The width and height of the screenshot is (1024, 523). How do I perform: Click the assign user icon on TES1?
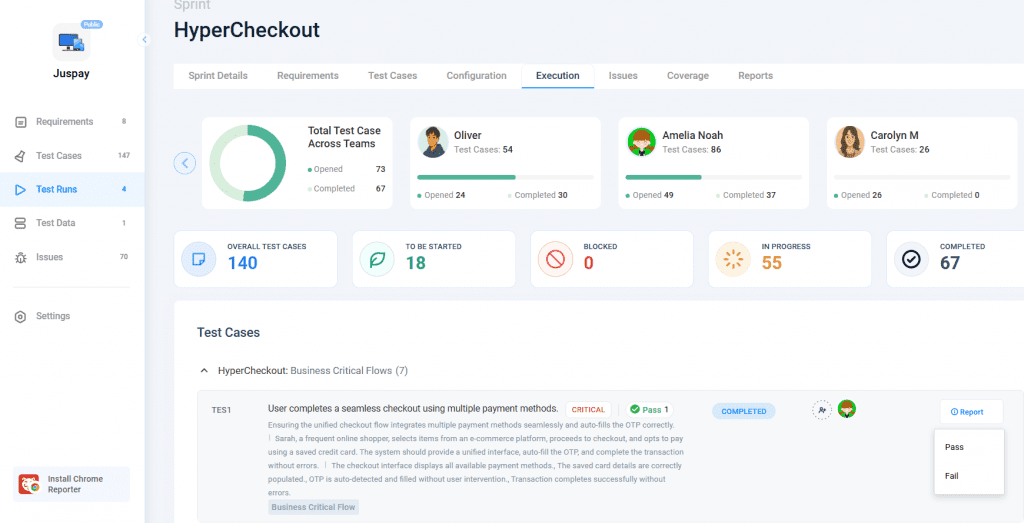pyautogui.click(x=822, y=410)
